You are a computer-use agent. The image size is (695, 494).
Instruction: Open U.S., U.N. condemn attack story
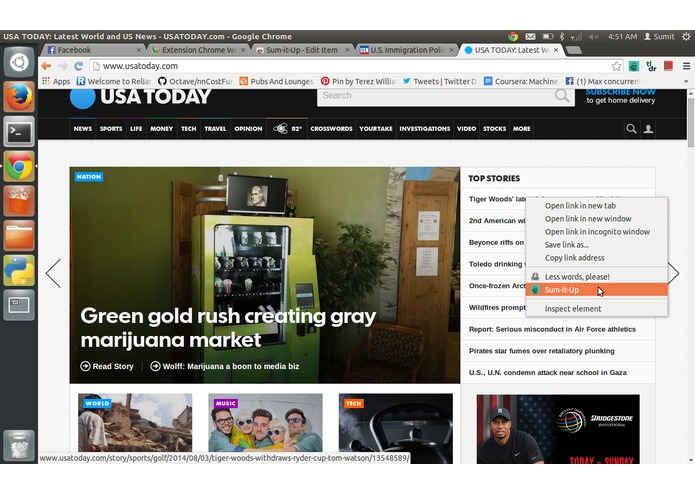[x=548, y=373]
